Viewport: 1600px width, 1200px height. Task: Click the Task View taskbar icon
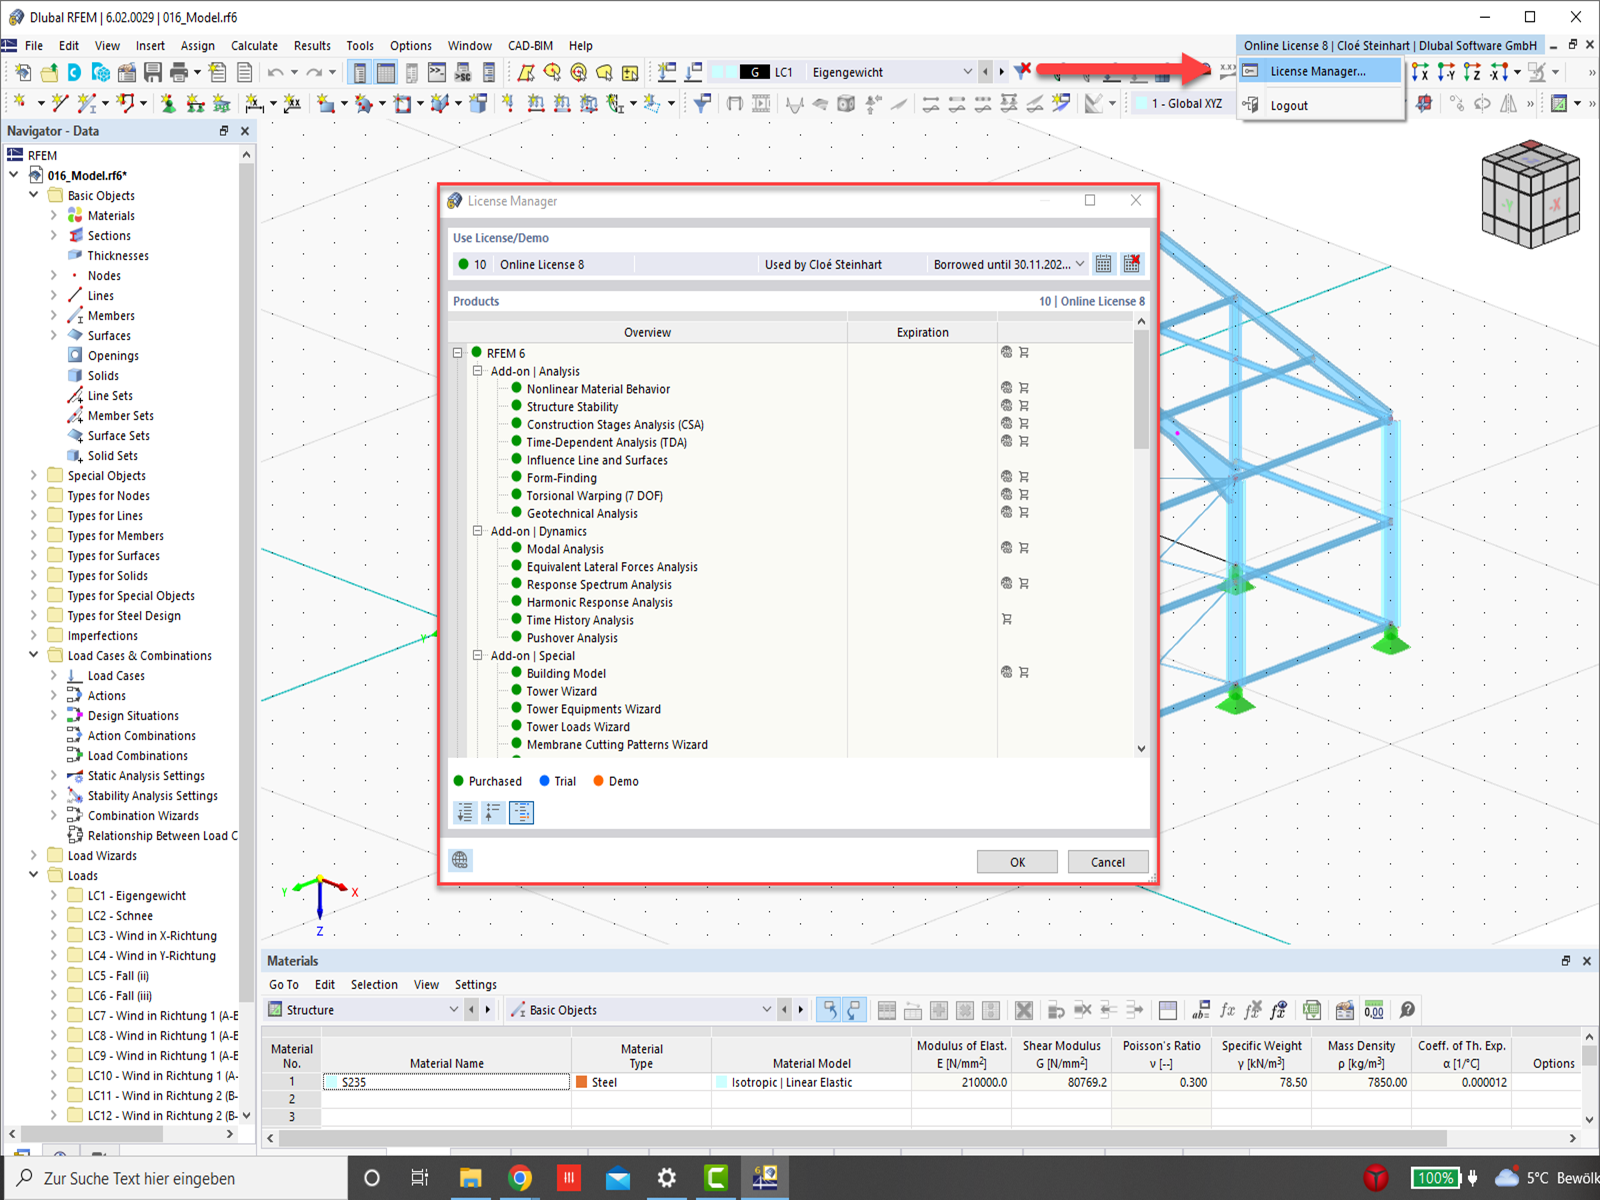pyautogui.click(x=420, y=1178)
